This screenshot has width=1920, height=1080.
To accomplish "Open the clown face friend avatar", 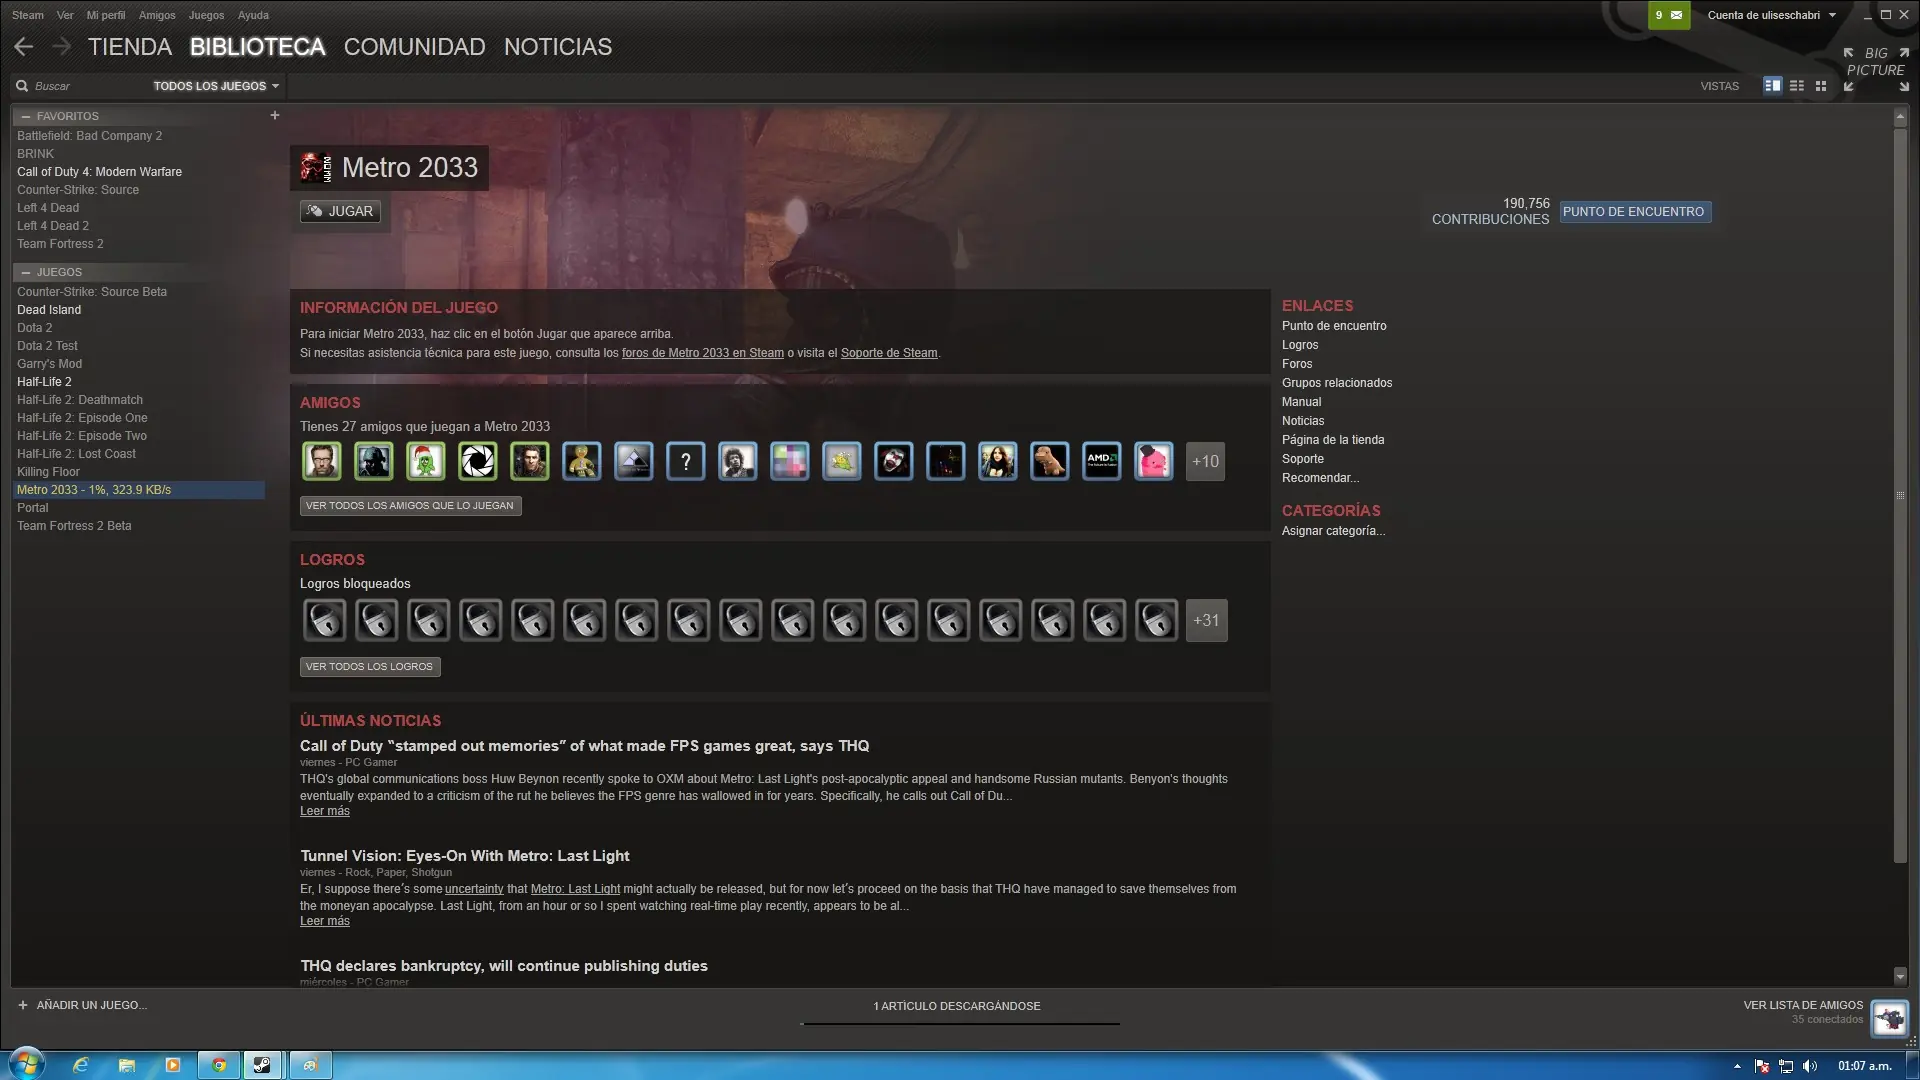I will pos(893,461).
